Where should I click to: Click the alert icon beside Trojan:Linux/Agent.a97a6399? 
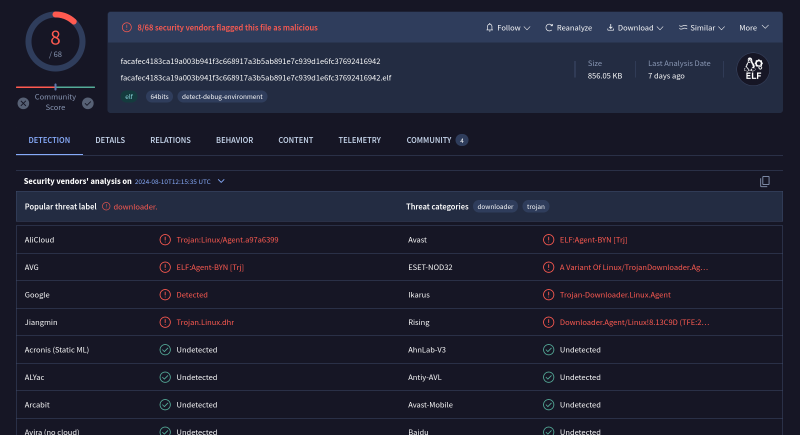pyautogui.click(x=165, y=240)
